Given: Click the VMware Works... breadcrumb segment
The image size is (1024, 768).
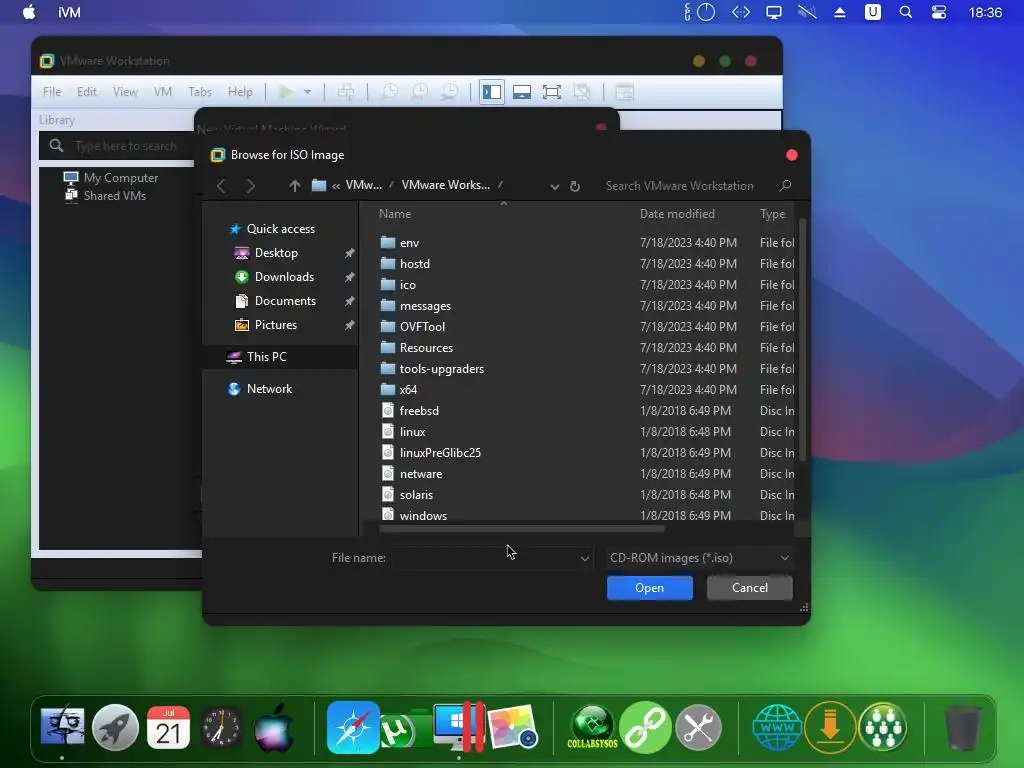Looking at the screenshot, I should [445, 185].
